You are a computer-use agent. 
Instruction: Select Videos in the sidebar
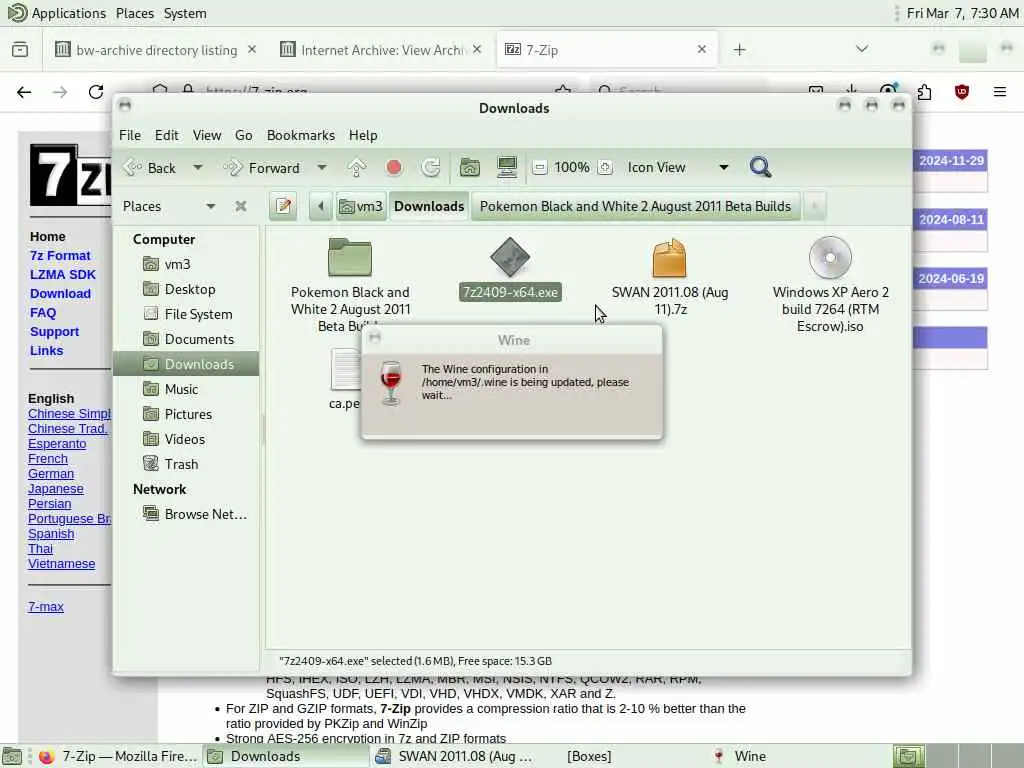tap(186, 439)
